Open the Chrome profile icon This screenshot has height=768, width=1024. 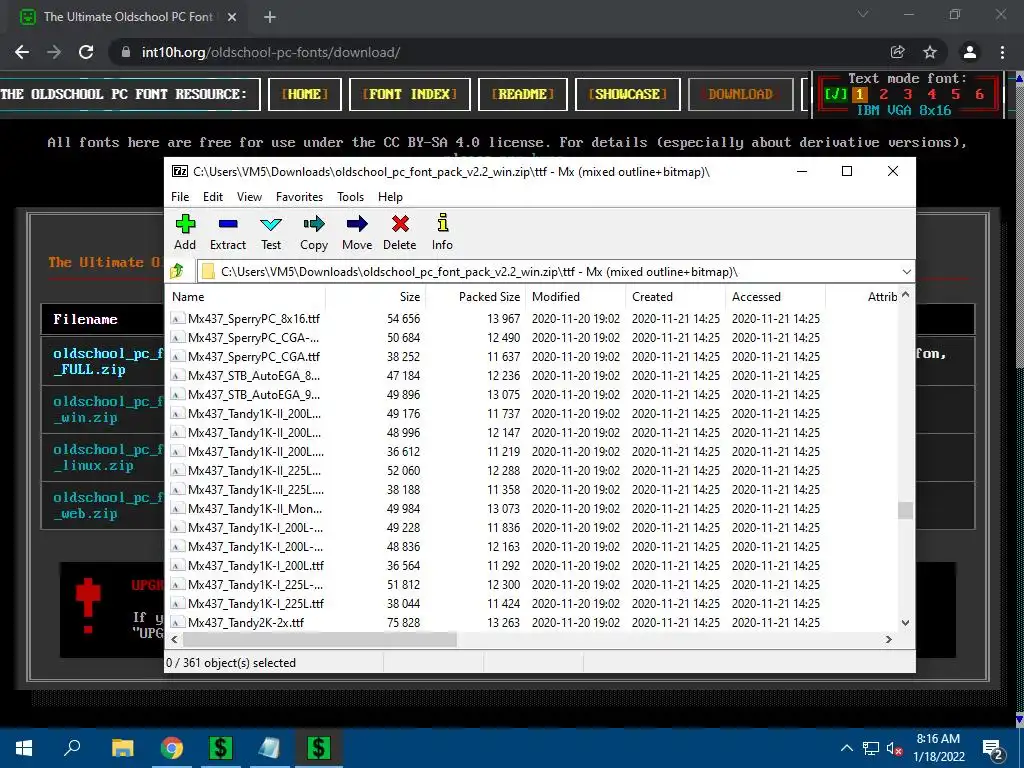(x=970, y=52)
